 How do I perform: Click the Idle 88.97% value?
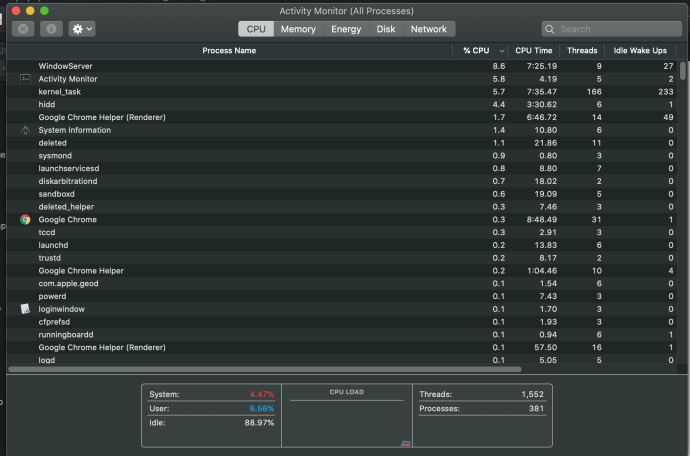click(x=259, y=423)
